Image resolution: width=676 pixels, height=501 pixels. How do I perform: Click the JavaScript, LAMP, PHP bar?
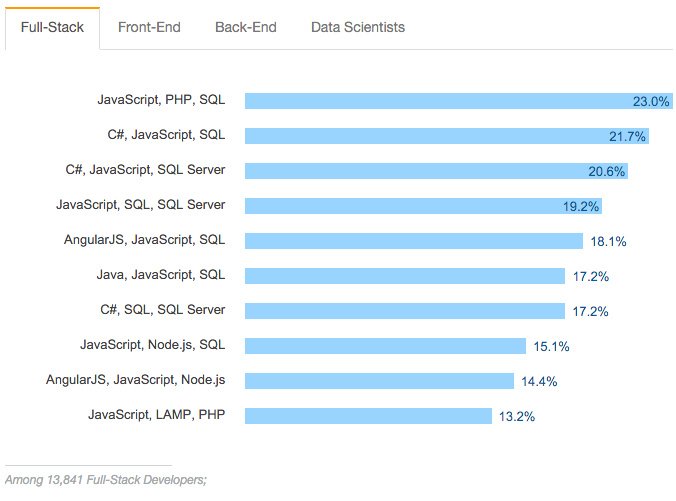click(x=368, y=416)
